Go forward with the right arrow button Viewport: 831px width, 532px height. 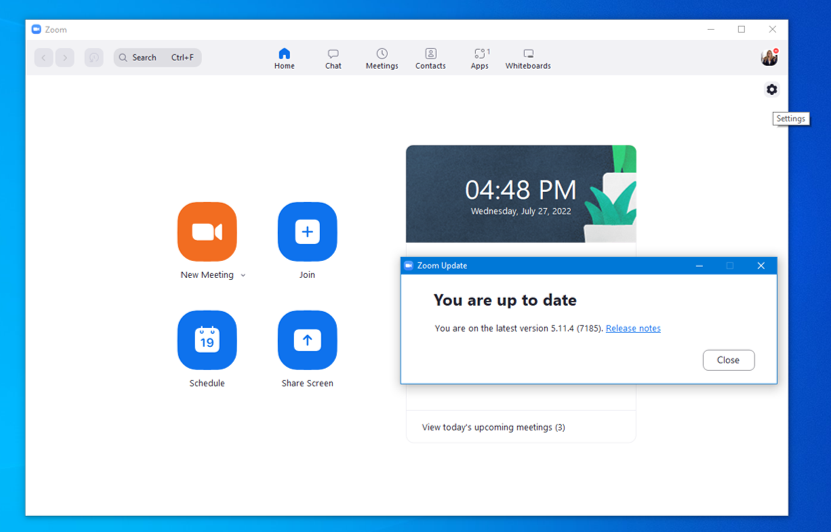[x=65, y=57]
